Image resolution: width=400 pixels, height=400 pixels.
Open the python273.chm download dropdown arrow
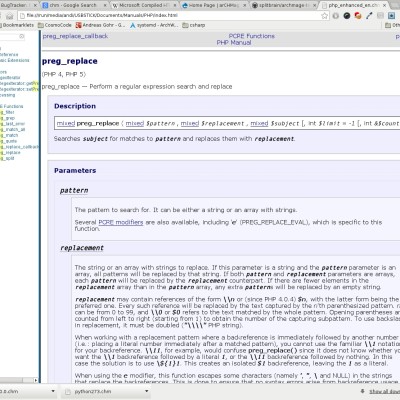146,391
